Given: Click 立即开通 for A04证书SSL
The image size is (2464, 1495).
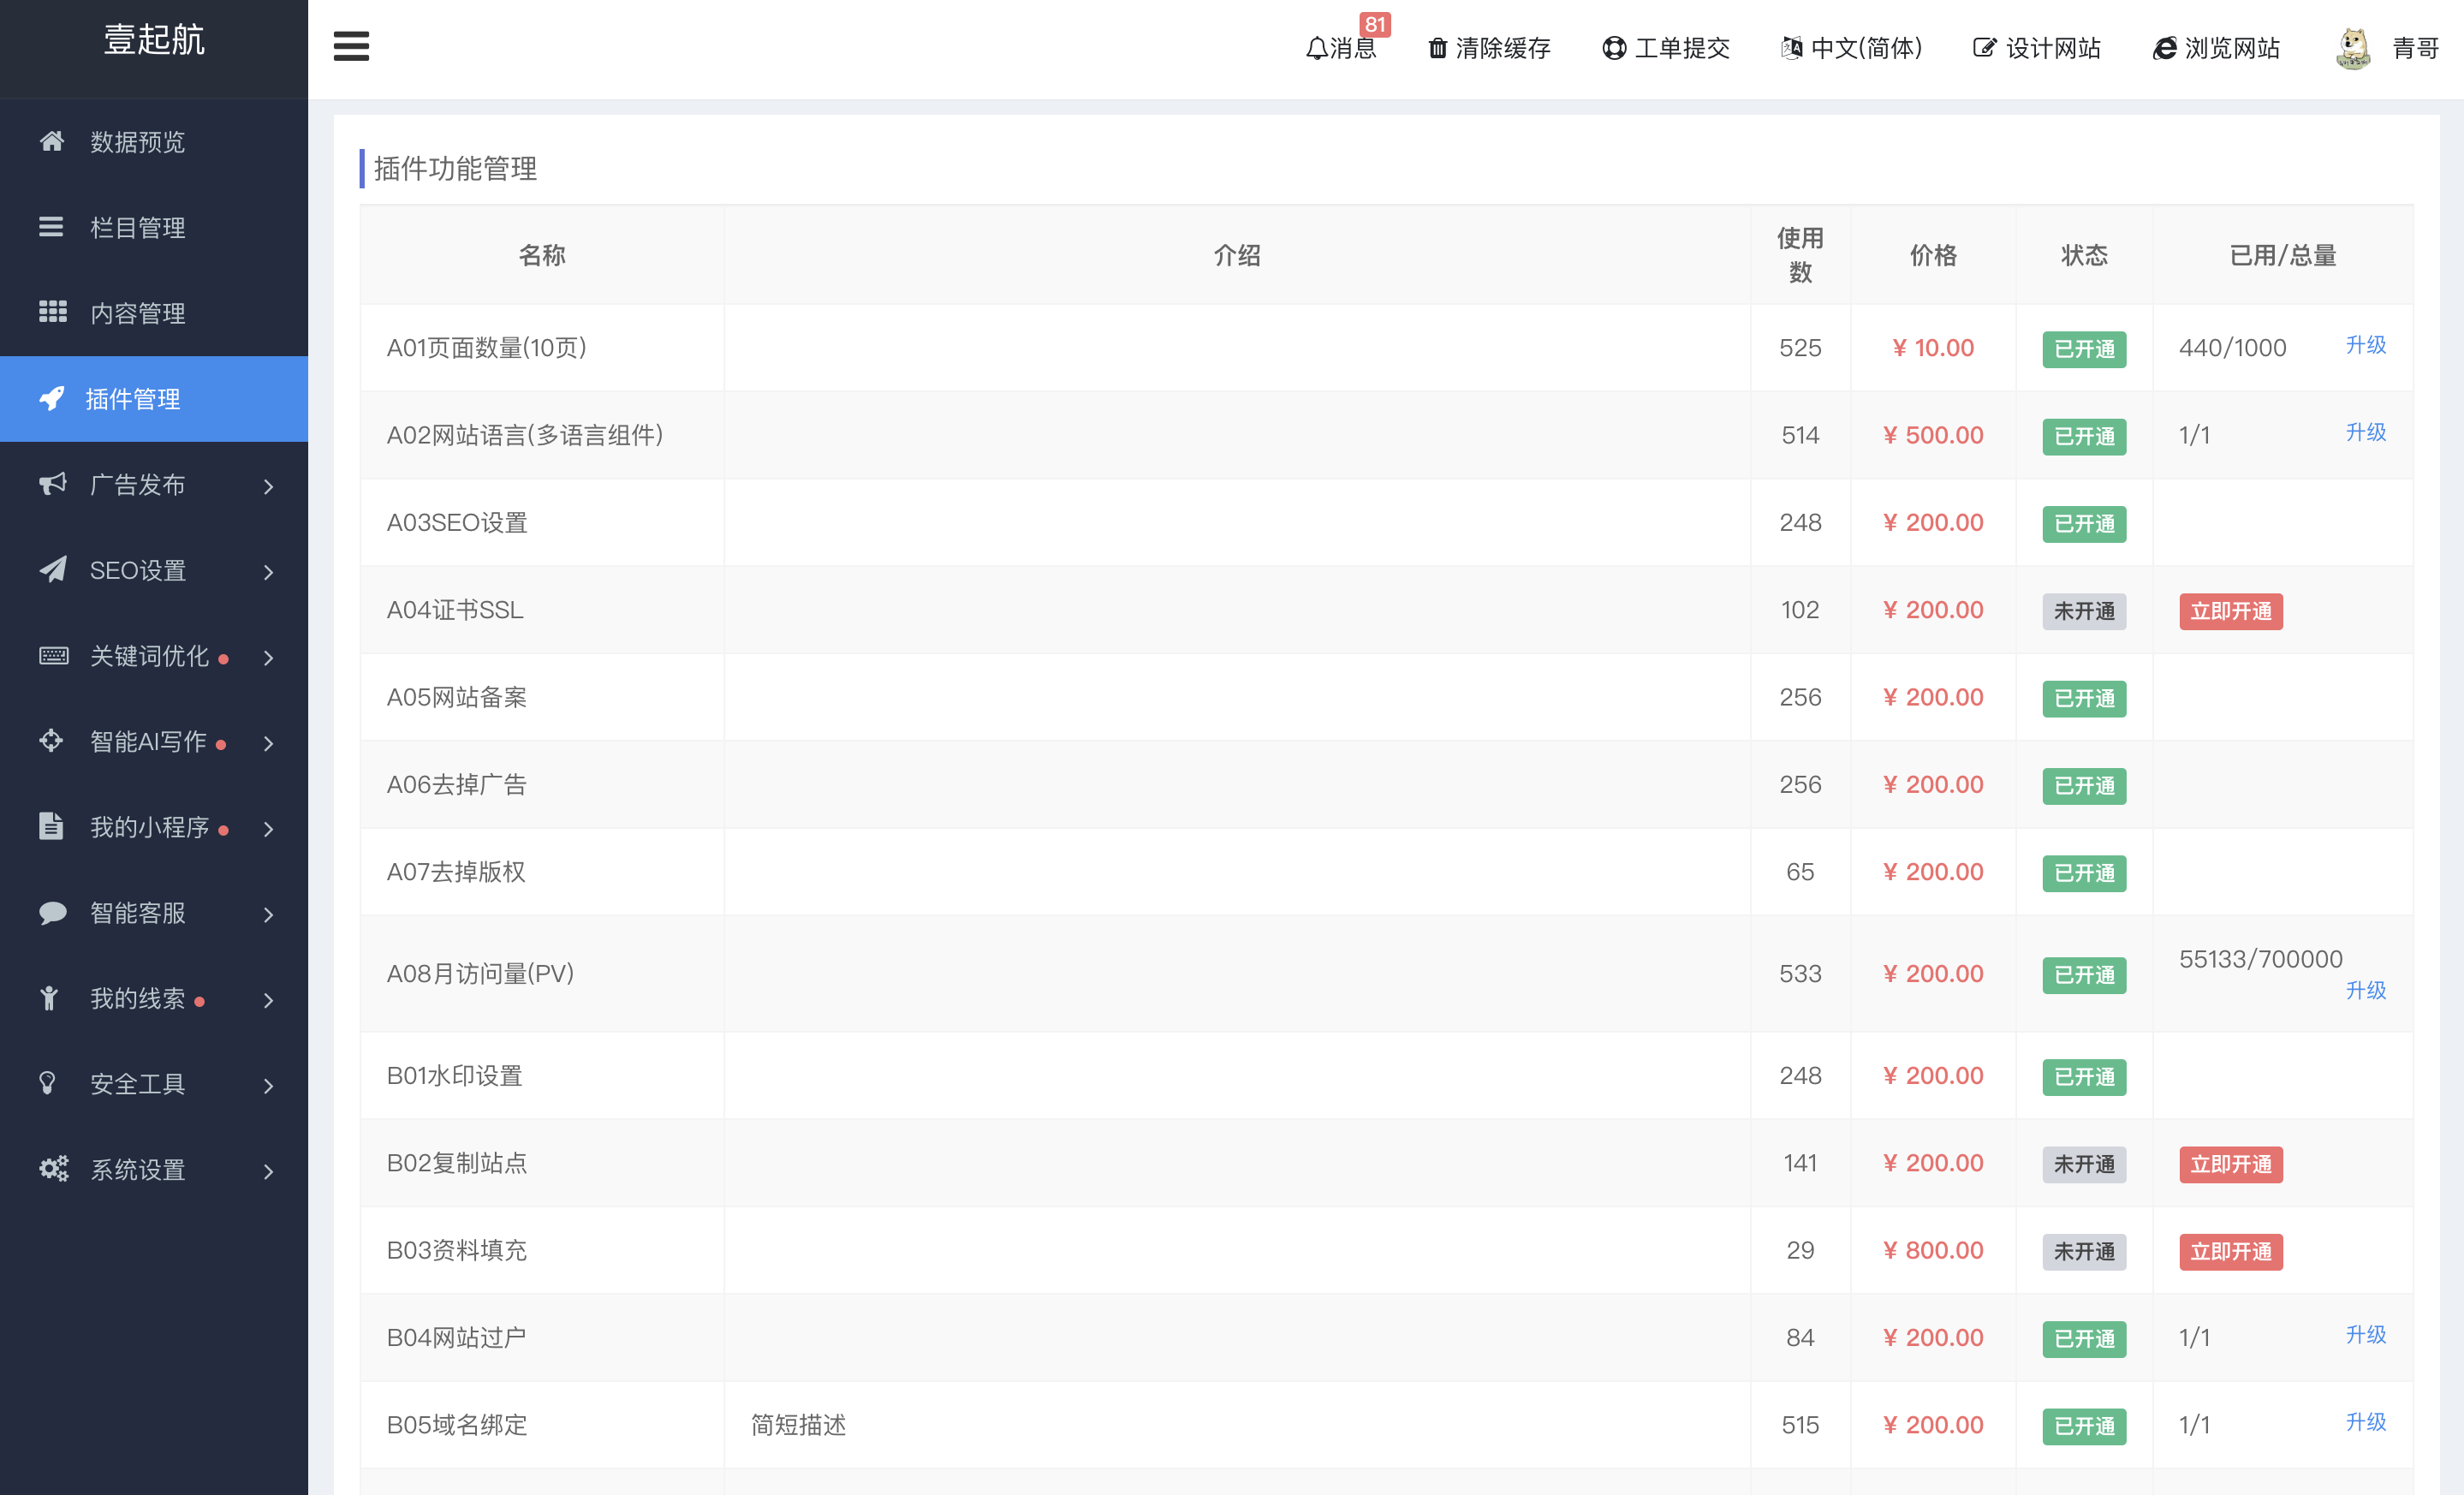Looking at the screenshot, I should (x=2230, y=611).
